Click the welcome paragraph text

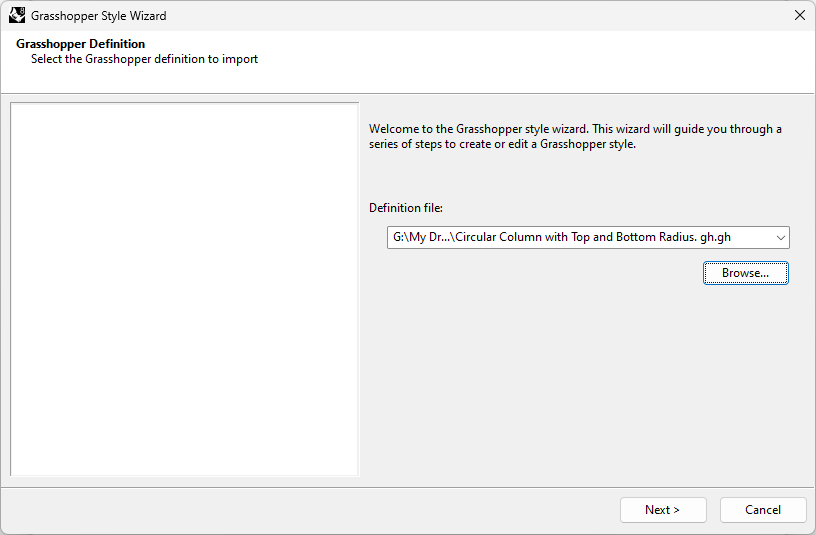tap(575, 136)
